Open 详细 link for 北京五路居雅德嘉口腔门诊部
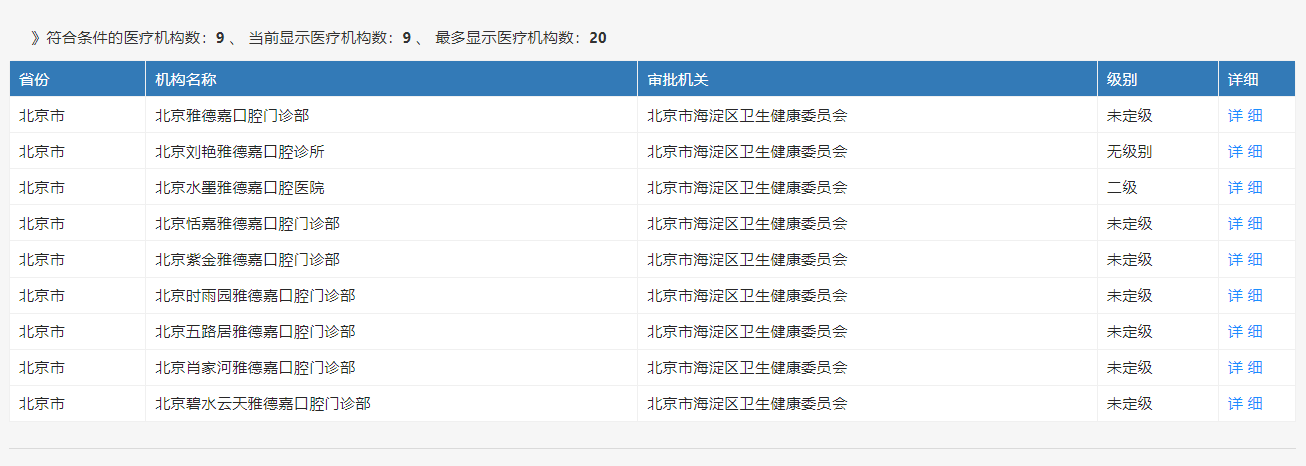The image size is (1306, 466). click(x=1245, y=331)
